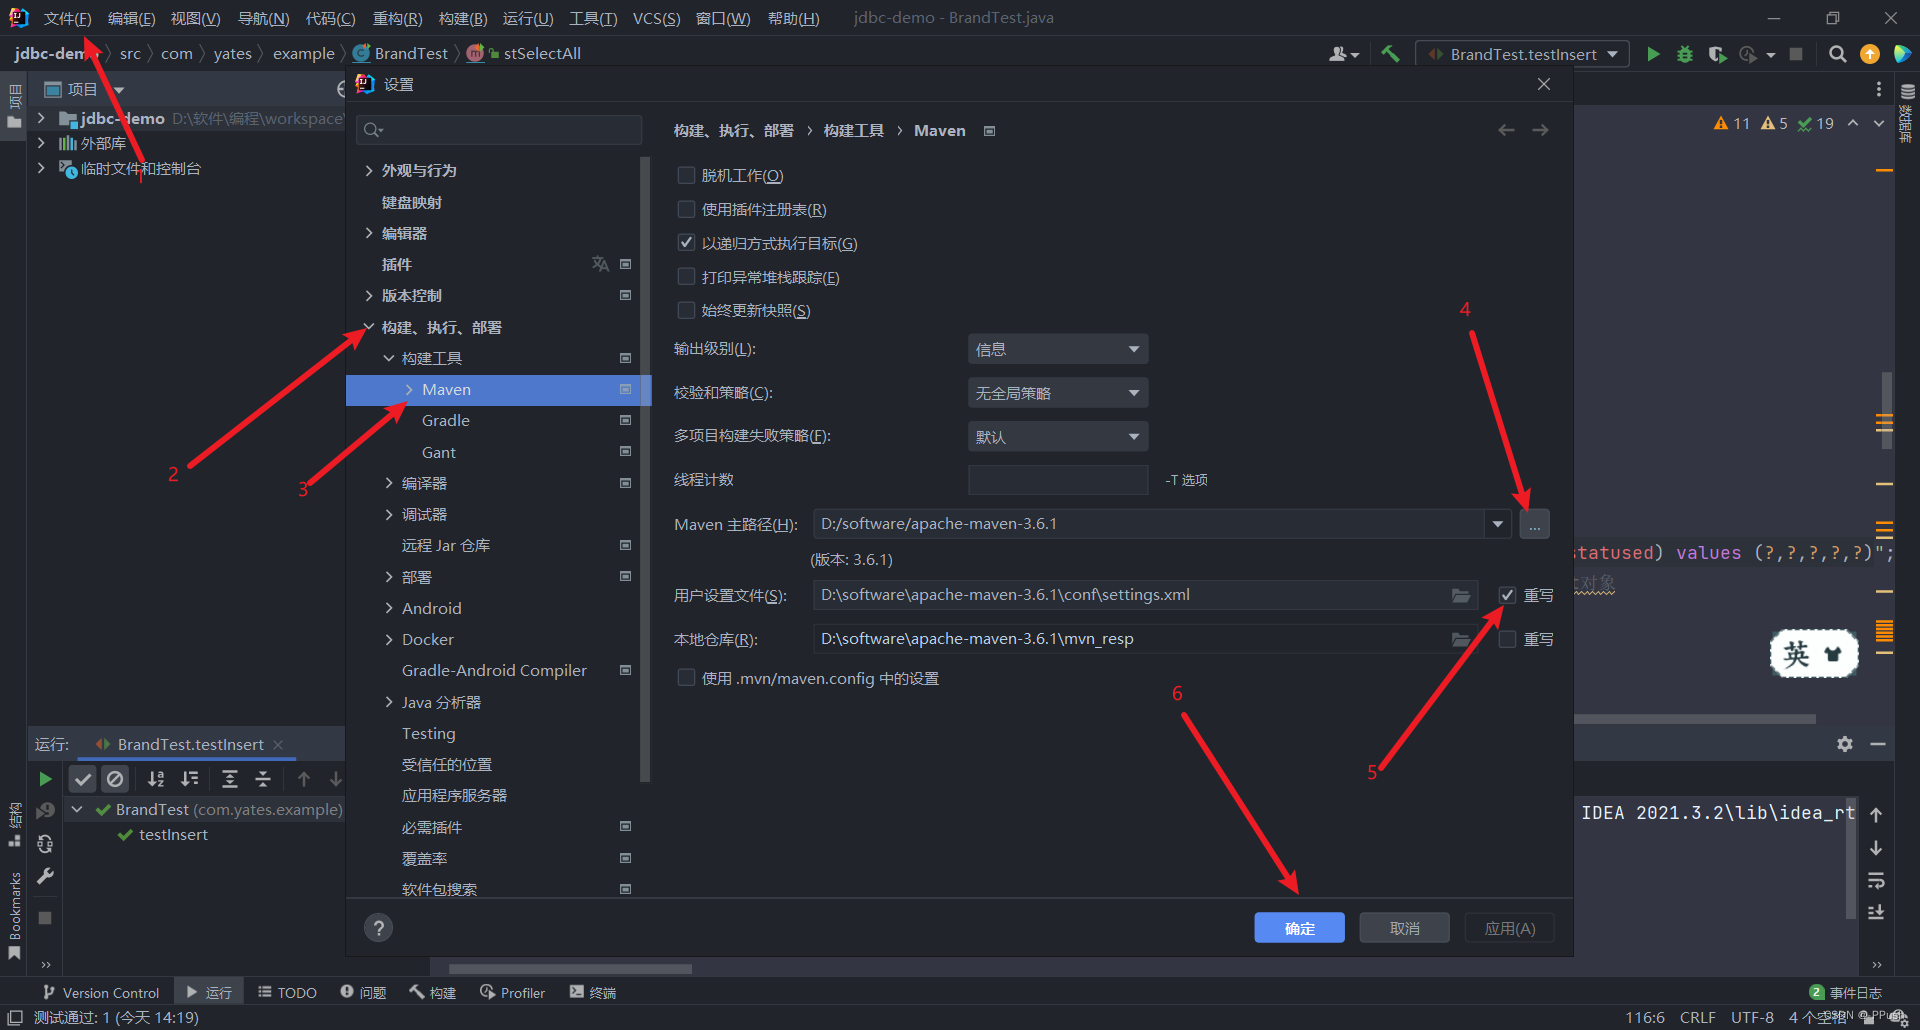
Task: Click the settings tree vertical scrollbar
Action: (645, 468)
